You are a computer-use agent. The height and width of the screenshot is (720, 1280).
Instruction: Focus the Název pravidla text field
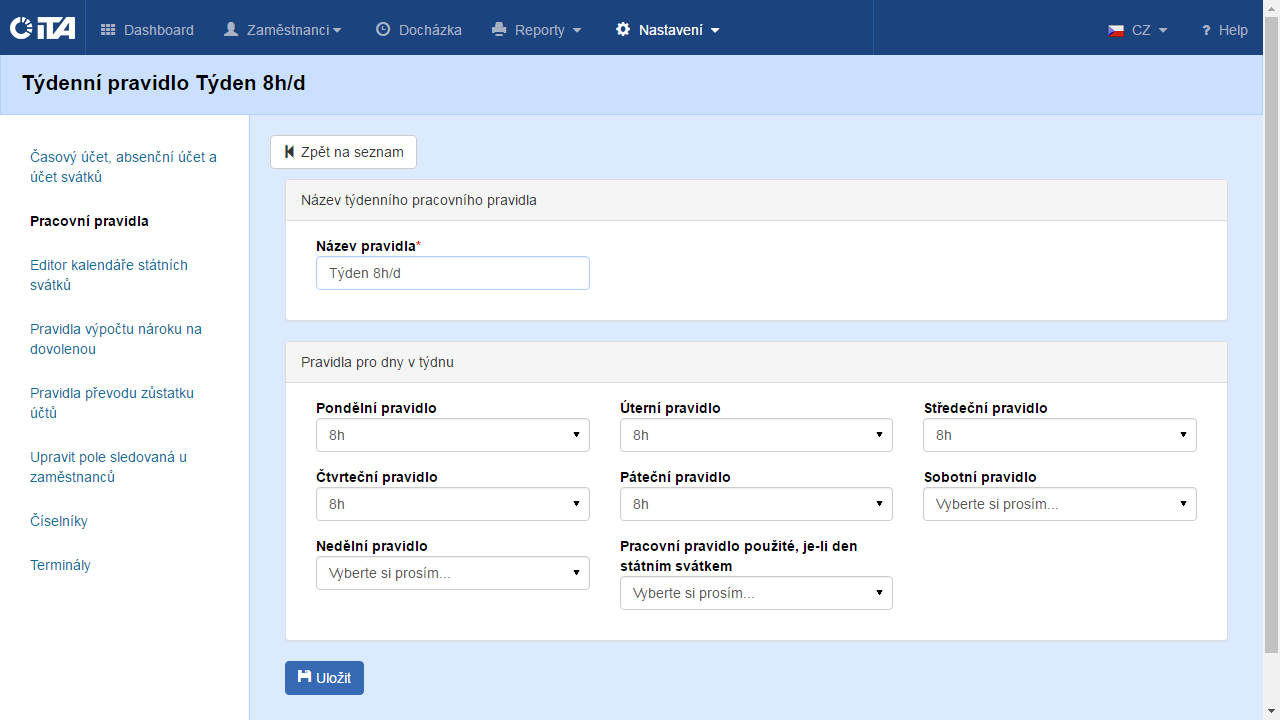pos(452,273)
